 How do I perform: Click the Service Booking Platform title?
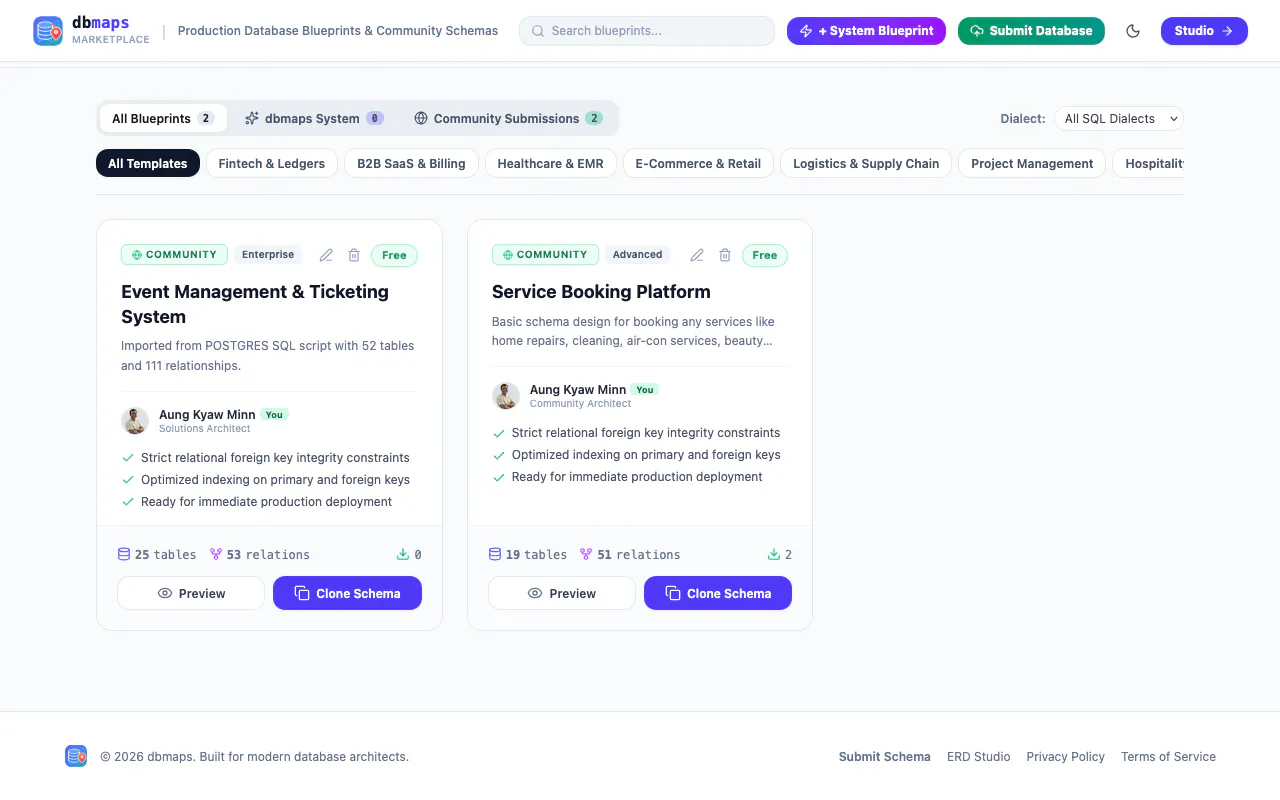pos(601,292)
